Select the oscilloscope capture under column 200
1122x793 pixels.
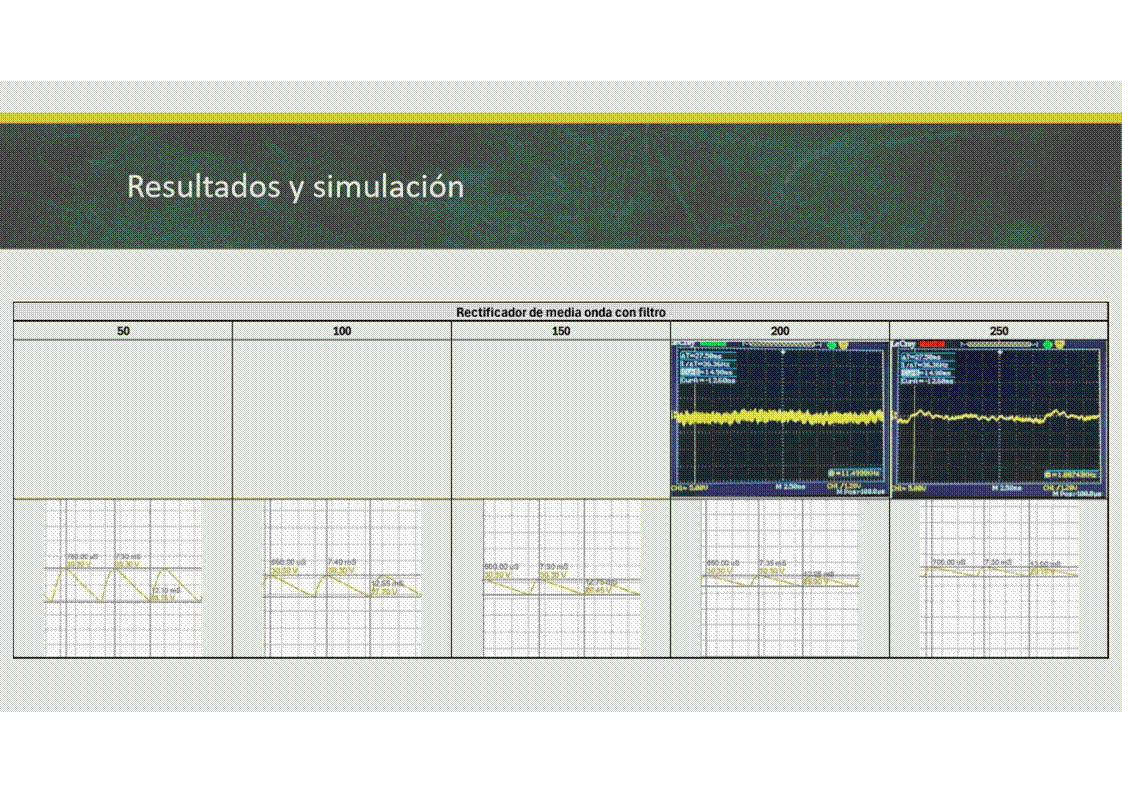pos(780,419)
